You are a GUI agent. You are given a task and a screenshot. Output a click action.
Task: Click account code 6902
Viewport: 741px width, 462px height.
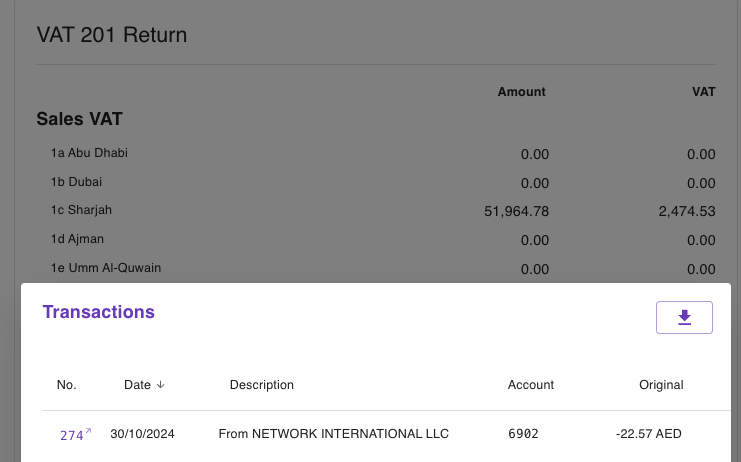(x=523, y=434)
